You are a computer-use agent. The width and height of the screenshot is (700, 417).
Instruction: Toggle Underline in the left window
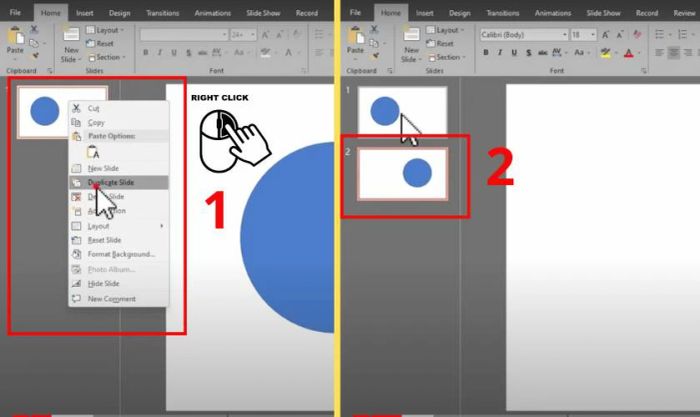(174, 53)
